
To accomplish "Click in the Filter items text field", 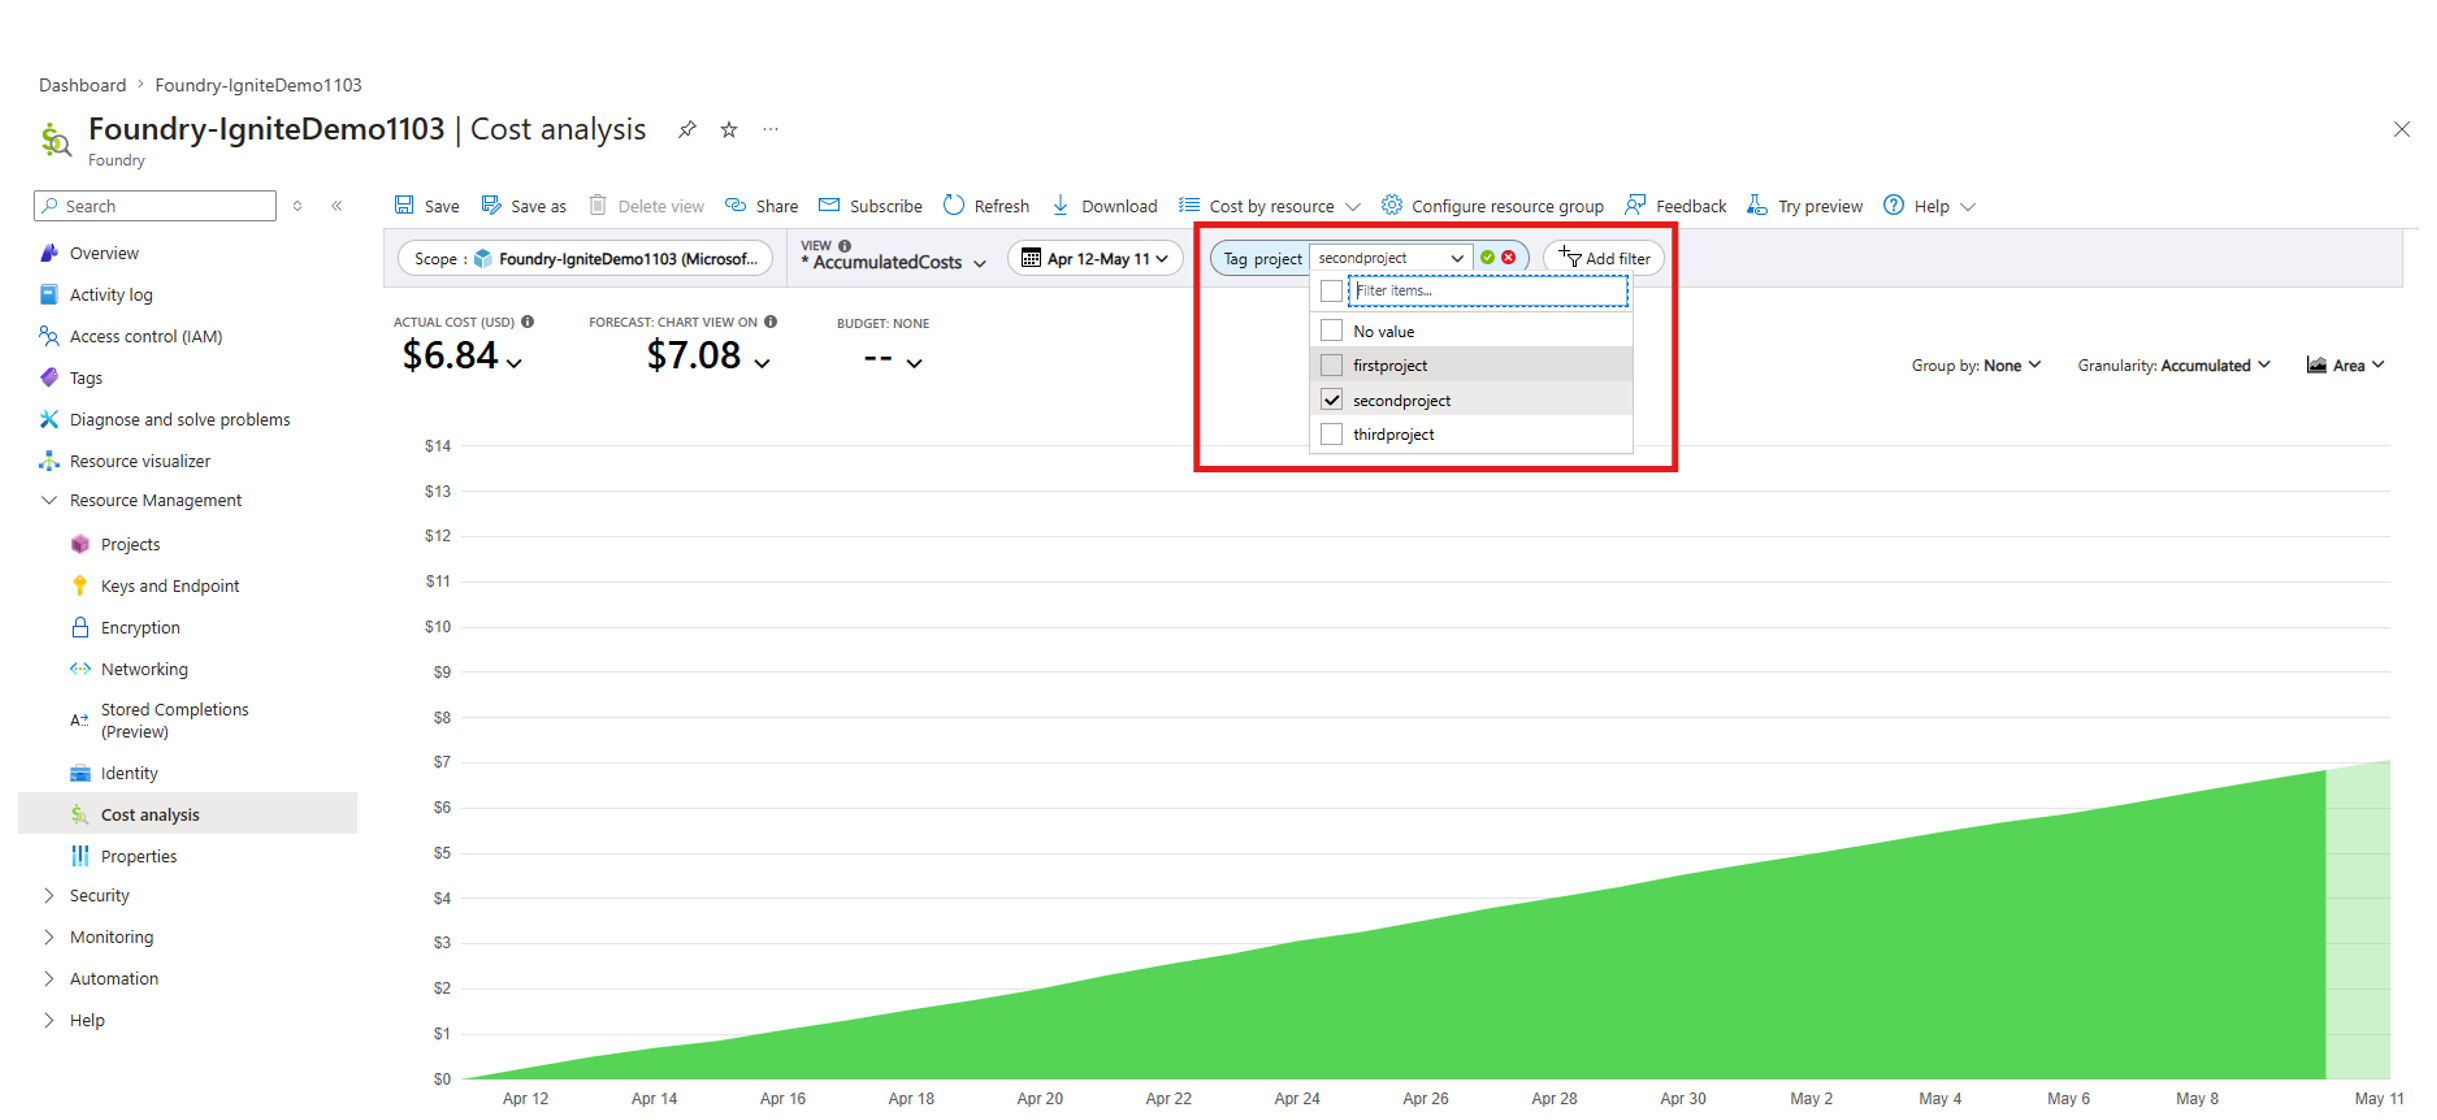I will pyautogui.click(x=1488, y=291).
